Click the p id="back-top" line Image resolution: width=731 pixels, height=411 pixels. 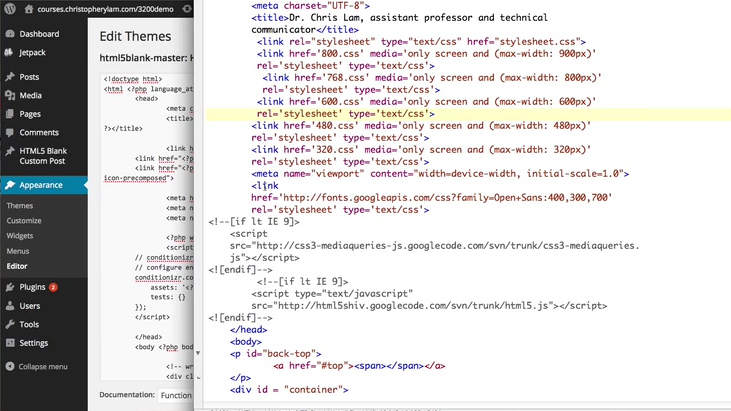click(276, 354)
